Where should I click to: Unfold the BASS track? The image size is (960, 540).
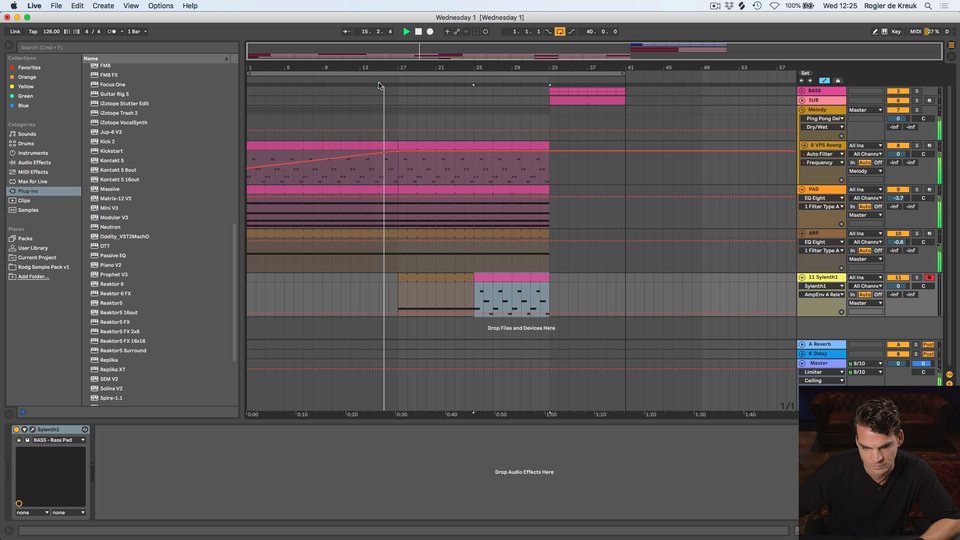click(x=802, y=91)
